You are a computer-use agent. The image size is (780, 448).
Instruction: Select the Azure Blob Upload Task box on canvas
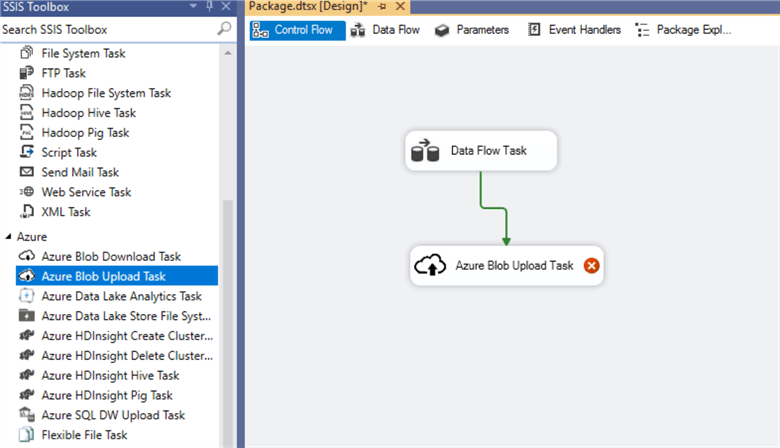pos(506,266)
